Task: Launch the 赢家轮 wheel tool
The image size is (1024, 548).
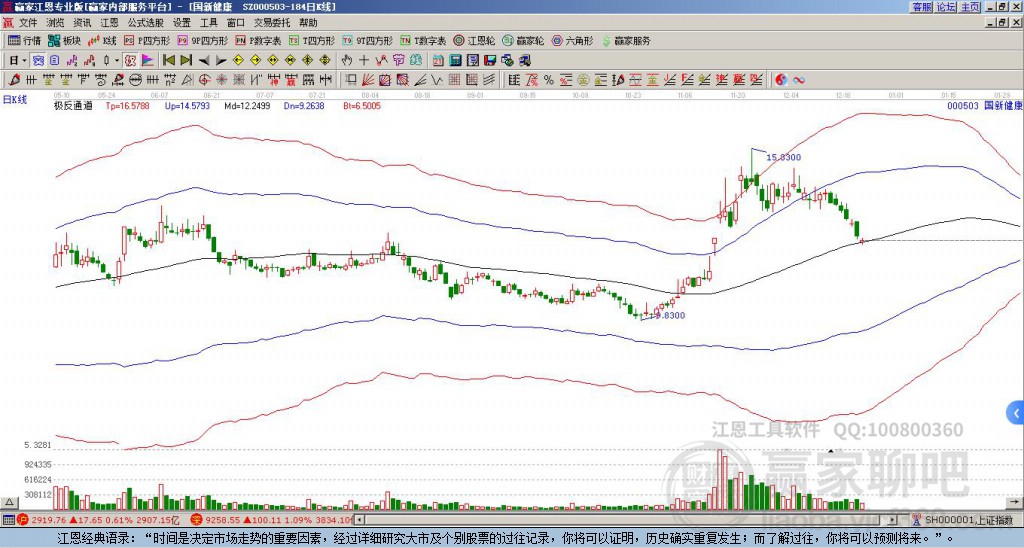Action: pos(523,40)
